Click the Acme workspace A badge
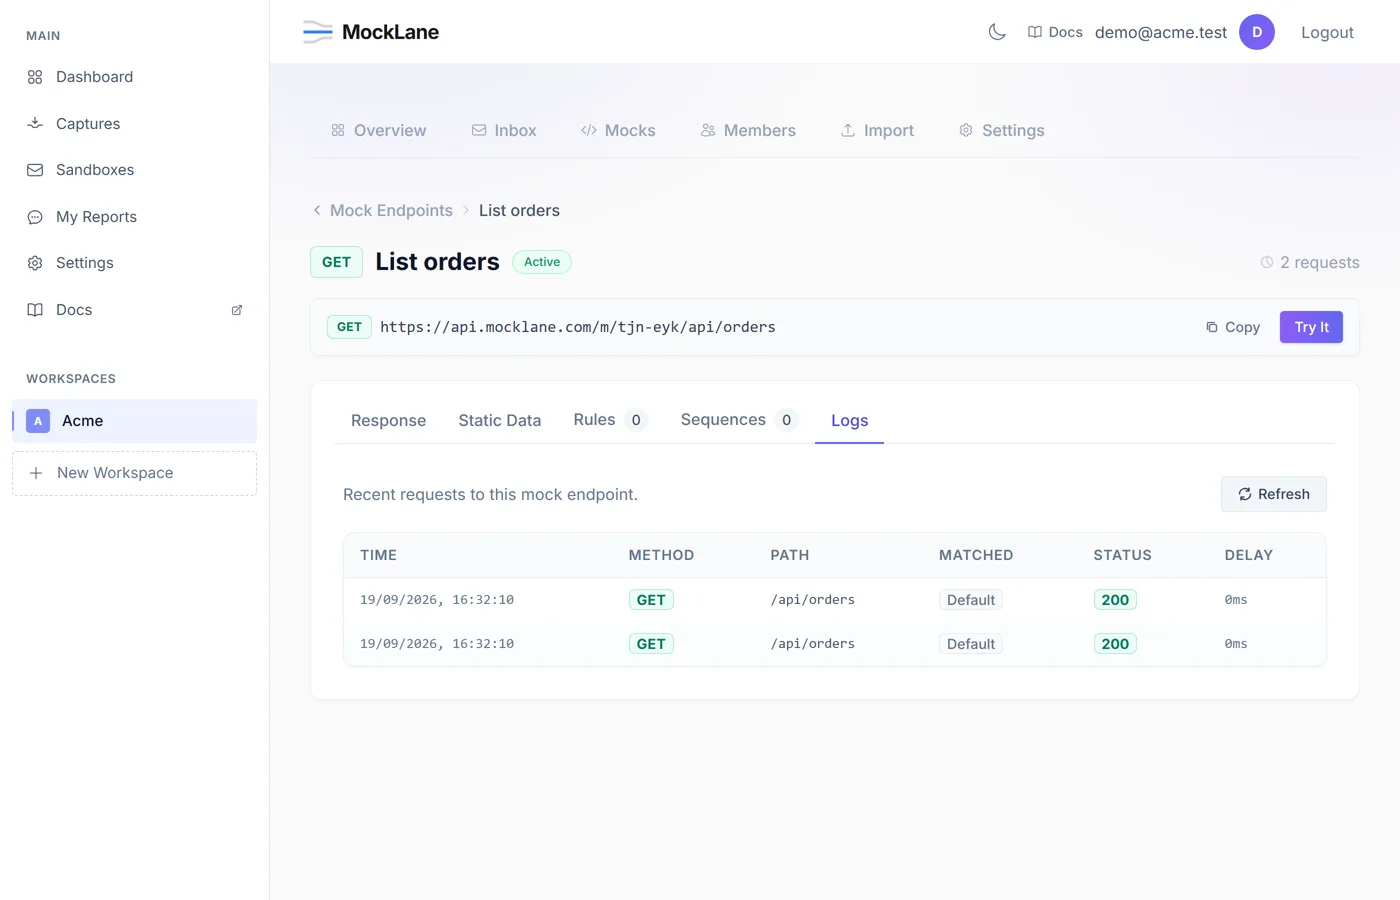1400x900 pixels. [38, 421]
